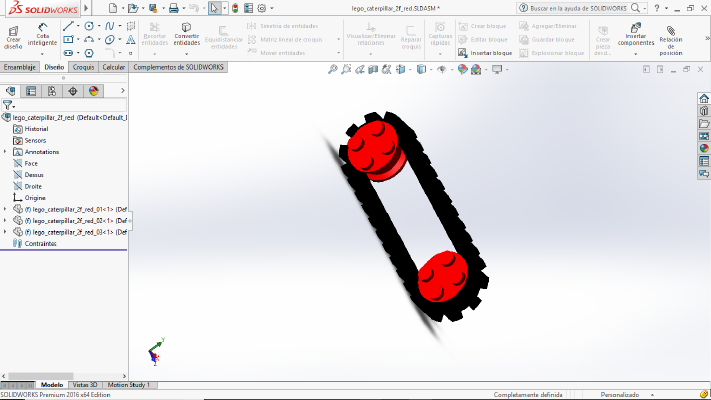
Task: Open File Explorer in task pane
Action: [x=704, y=123]
